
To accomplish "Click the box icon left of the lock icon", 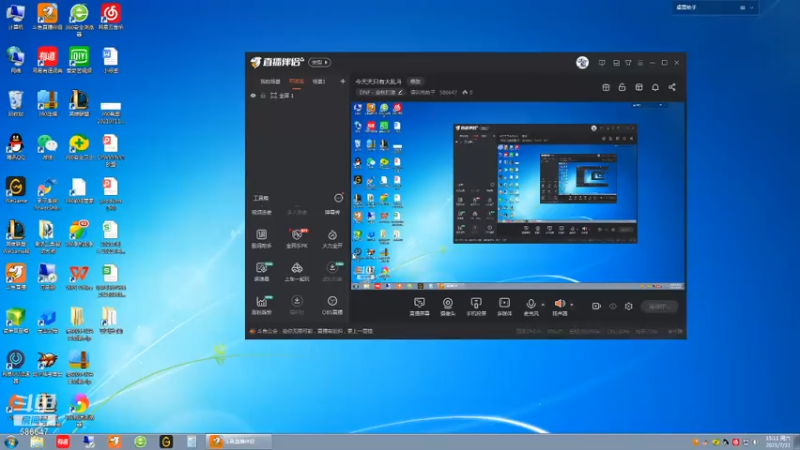I will (x=606, y=87).
